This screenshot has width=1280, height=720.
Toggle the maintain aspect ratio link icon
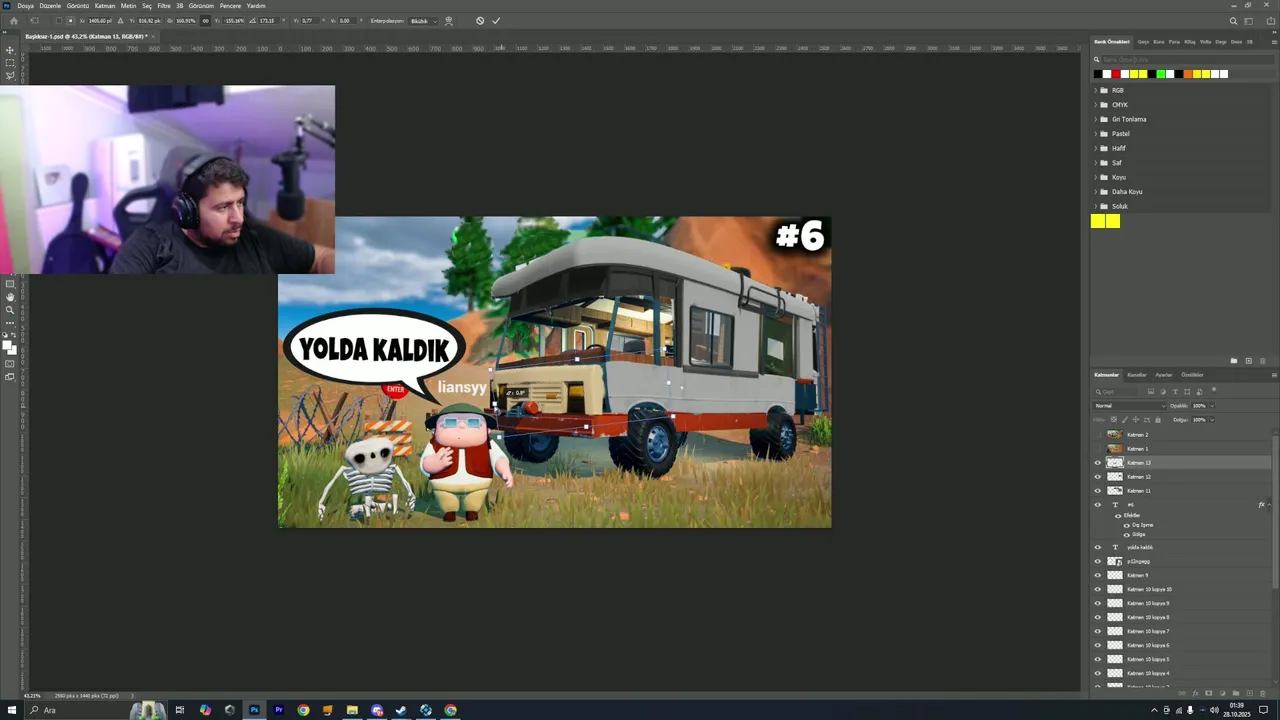[x=206, y=20]
